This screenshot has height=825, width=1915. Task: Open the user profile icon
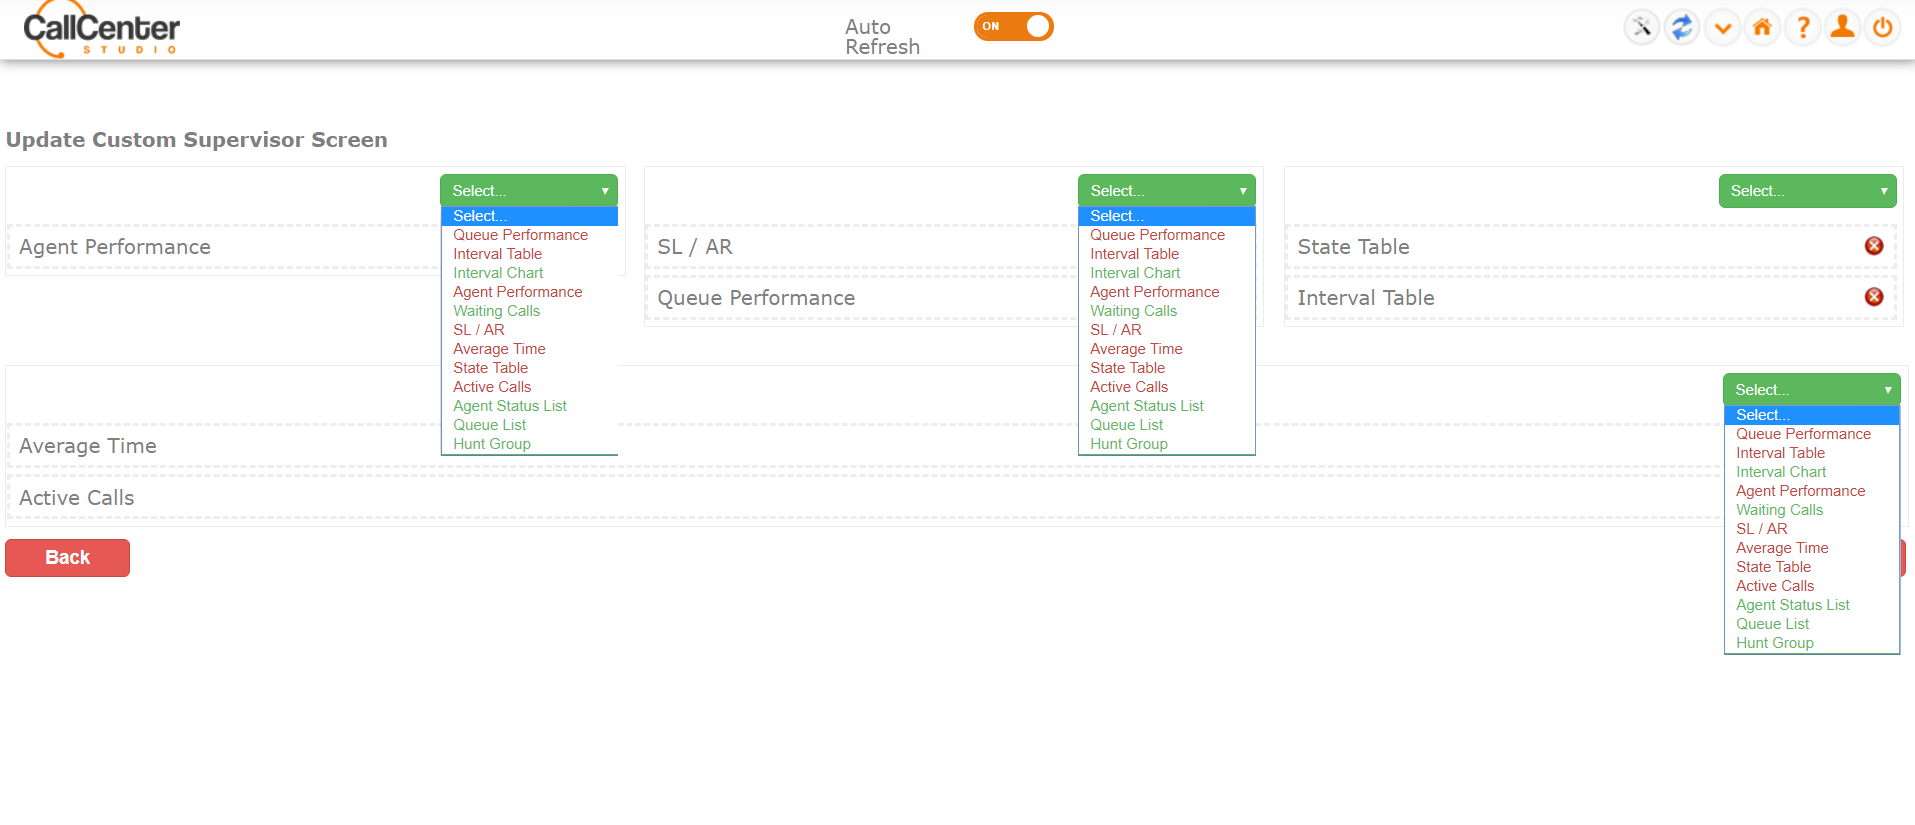click(x=1842, y=27)
